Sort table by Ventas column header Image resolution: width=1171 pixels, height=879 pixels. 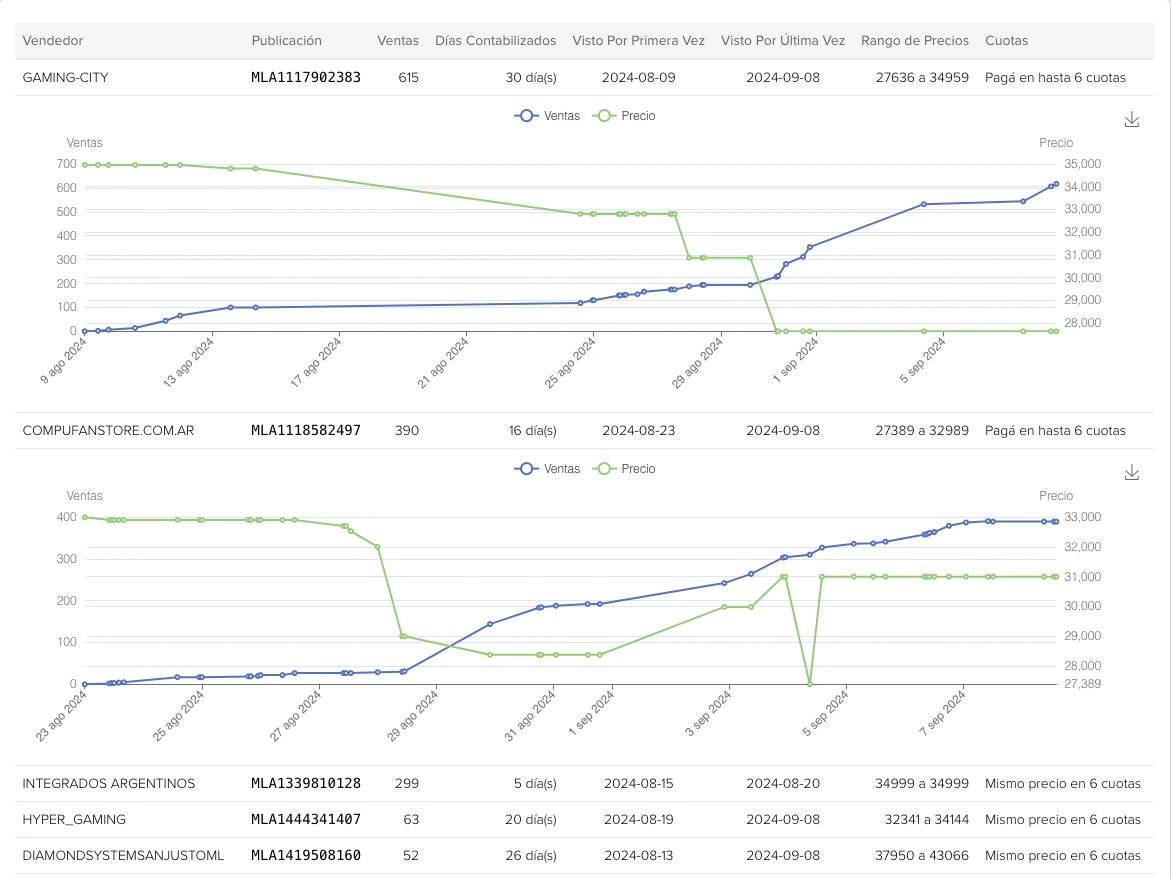point(397,41)
